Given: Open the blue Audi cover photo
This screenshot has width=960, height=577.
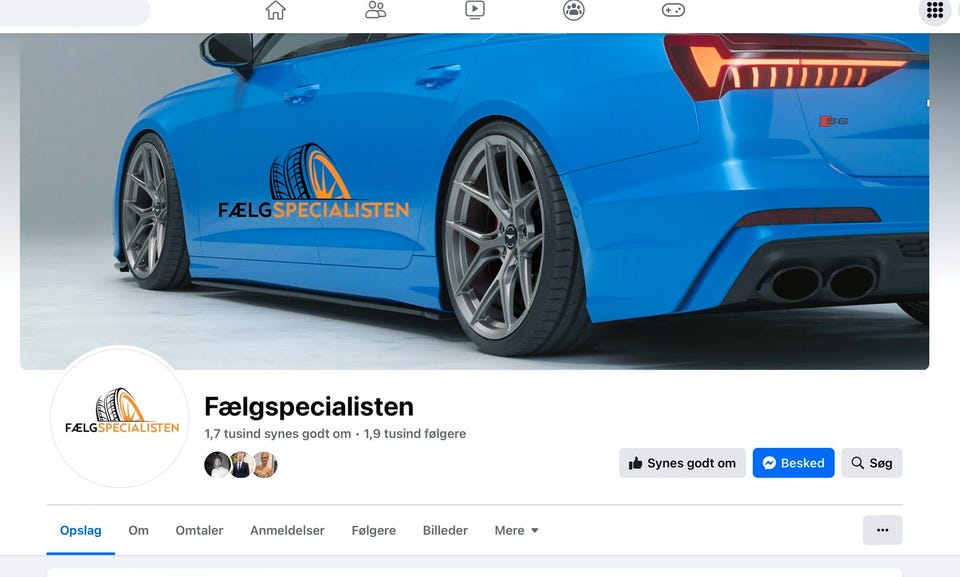Looking at the screenshot, I should [x=474, y=202].
